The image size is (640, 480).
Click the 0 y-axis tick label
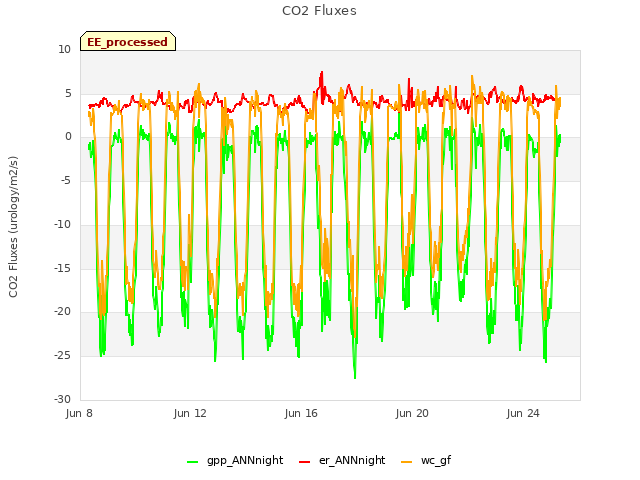click(68, 137)
